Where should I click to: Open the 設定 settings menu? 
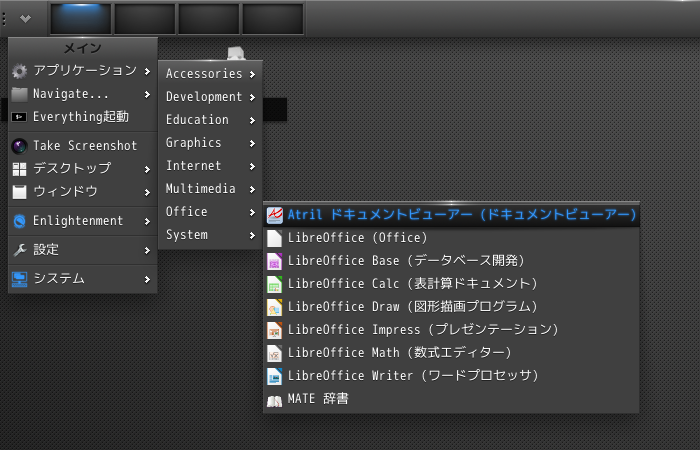pos(83,250)
